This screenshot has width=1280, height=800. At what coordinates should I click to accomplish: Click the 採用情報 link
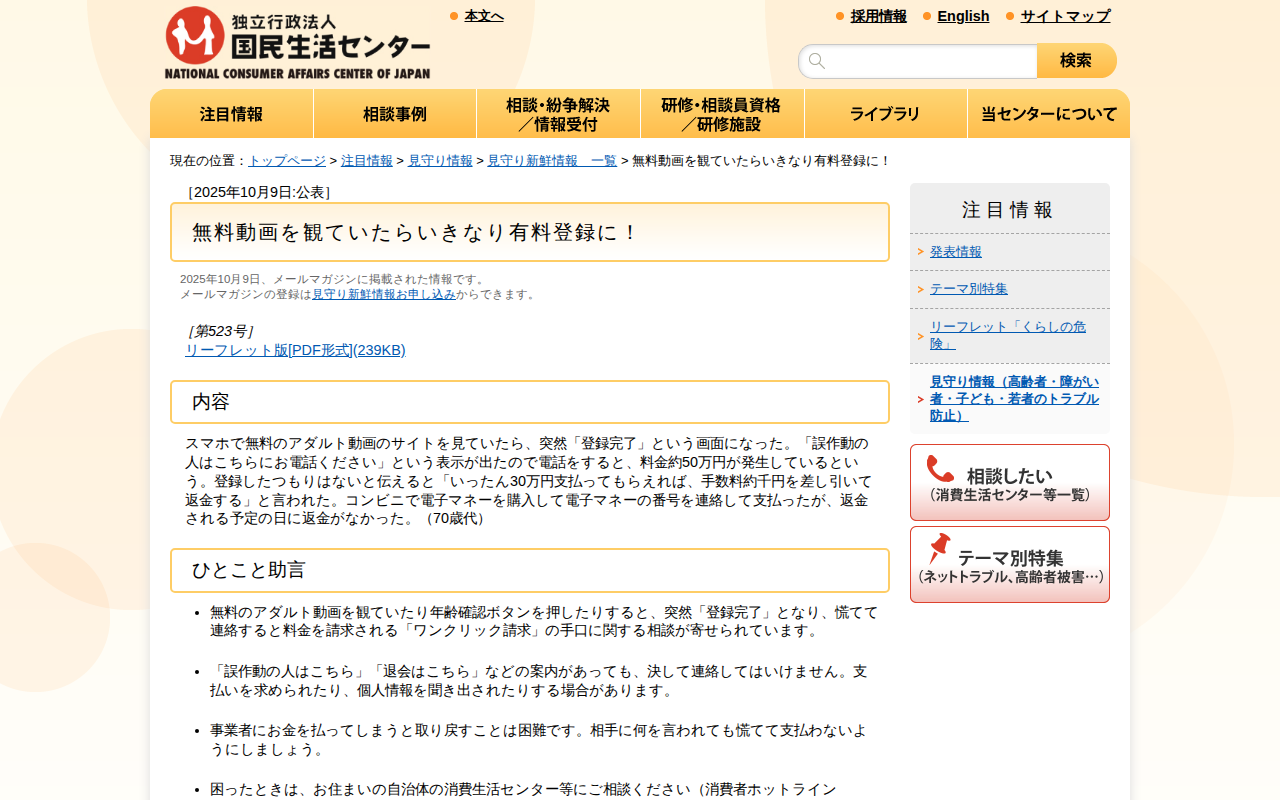click(878, 15)
